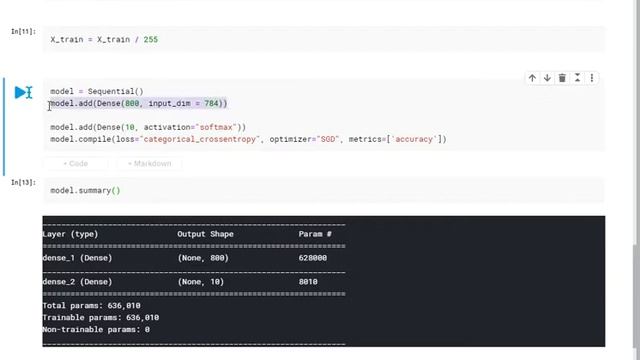Viewport: 640px width, 360px height.
Task: Click the Output Shape column header
Action: tap(205, 234)
